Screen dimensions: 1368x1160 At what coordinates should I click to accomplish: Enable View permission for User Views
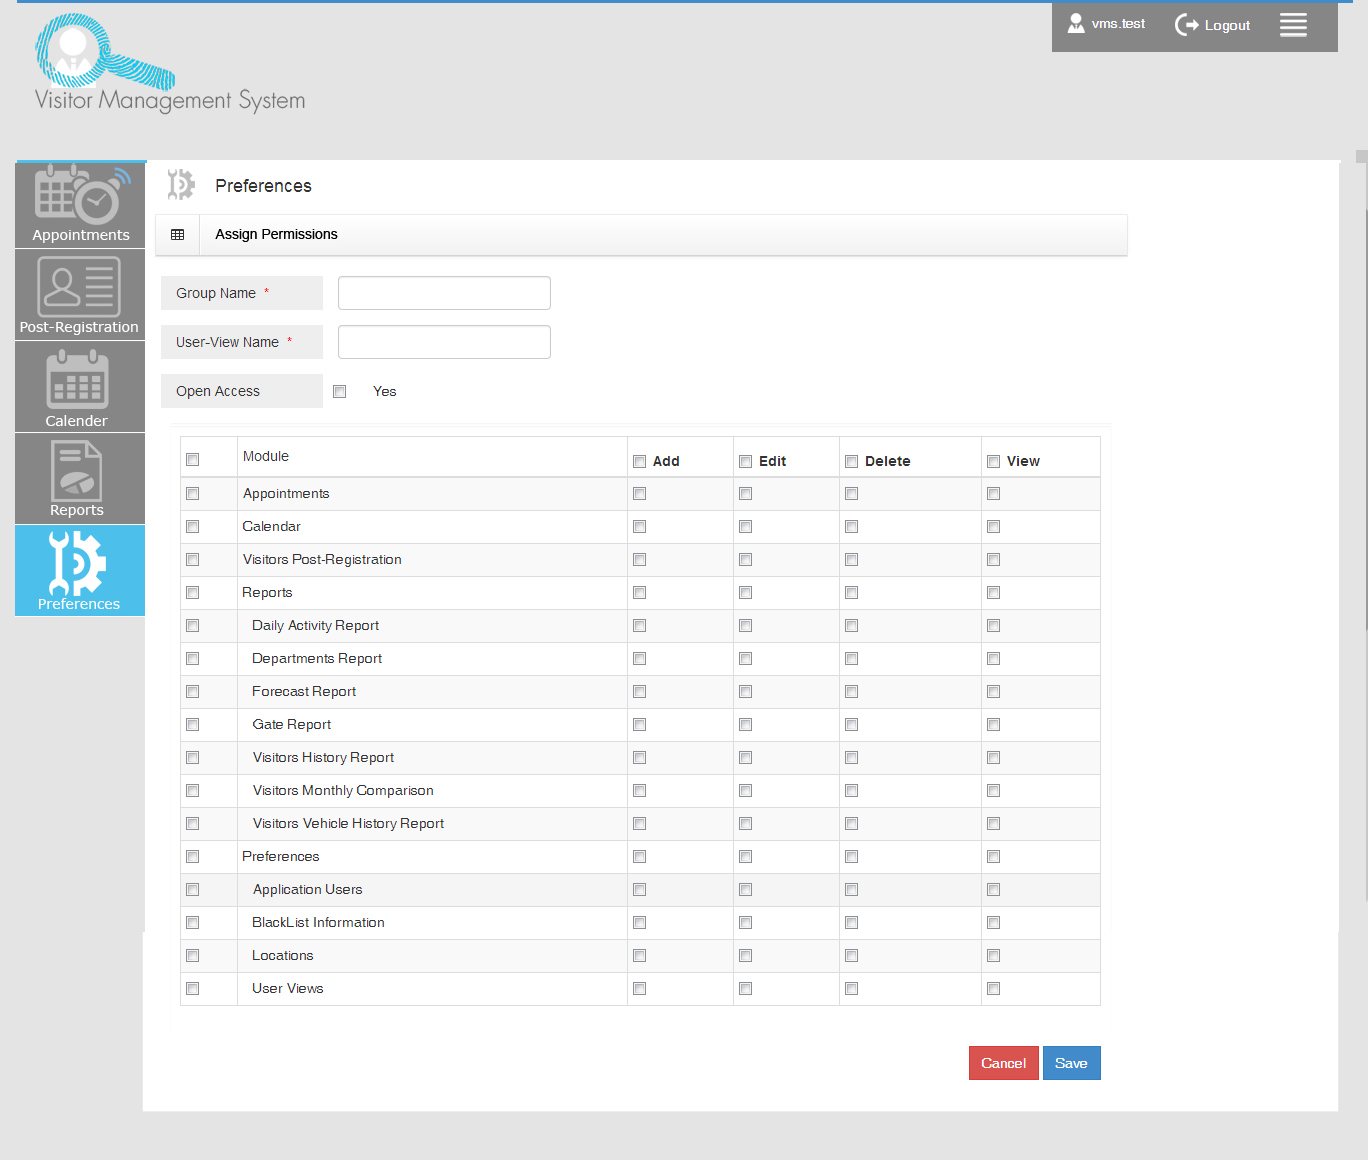pos(994,989)
